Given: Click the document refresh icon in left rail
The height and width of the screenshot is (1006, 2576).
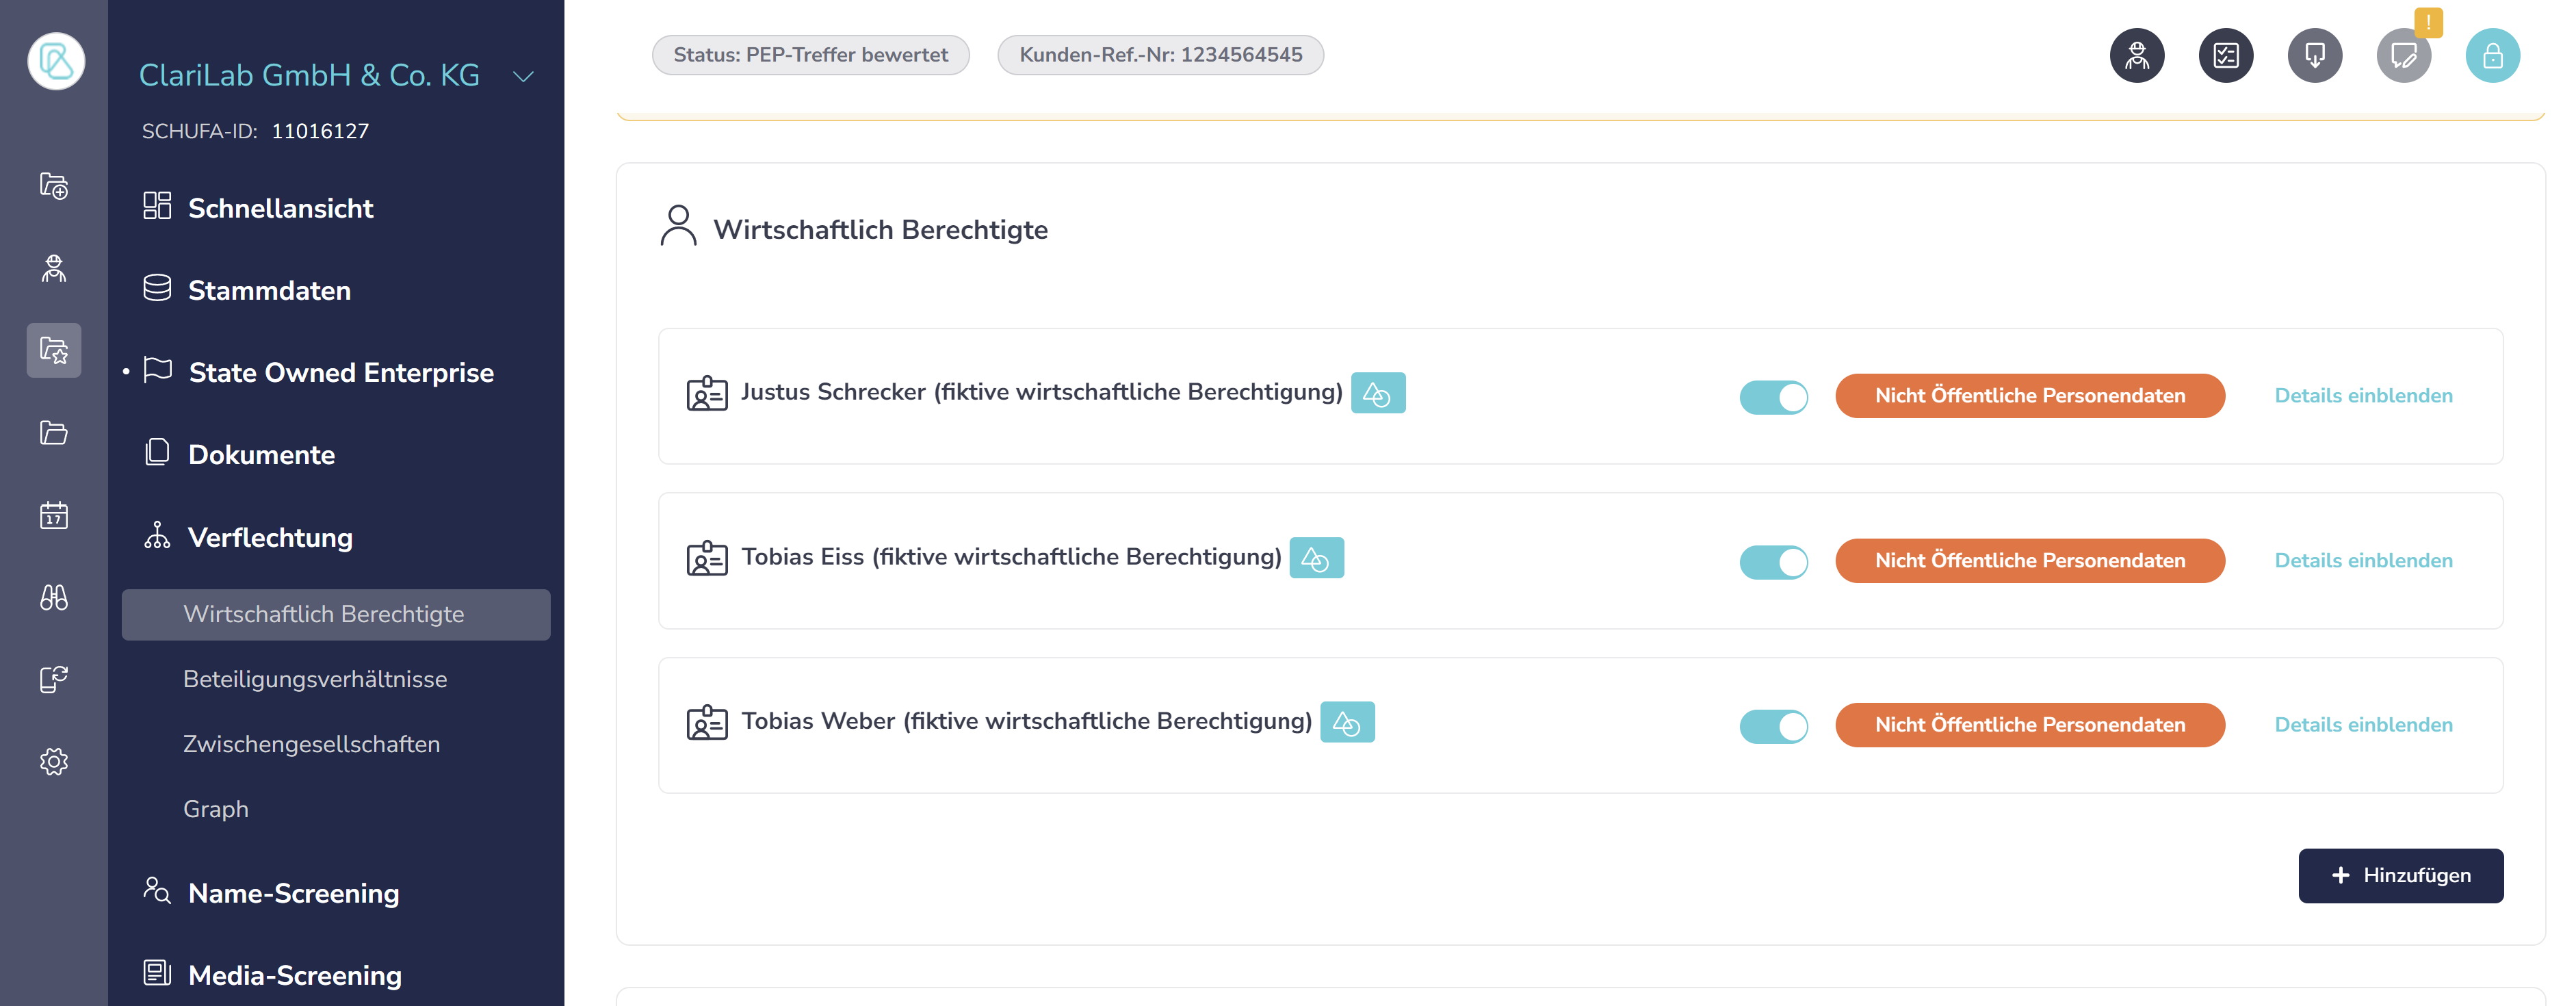Looking at the screenshot, I should tap(54, 679).
